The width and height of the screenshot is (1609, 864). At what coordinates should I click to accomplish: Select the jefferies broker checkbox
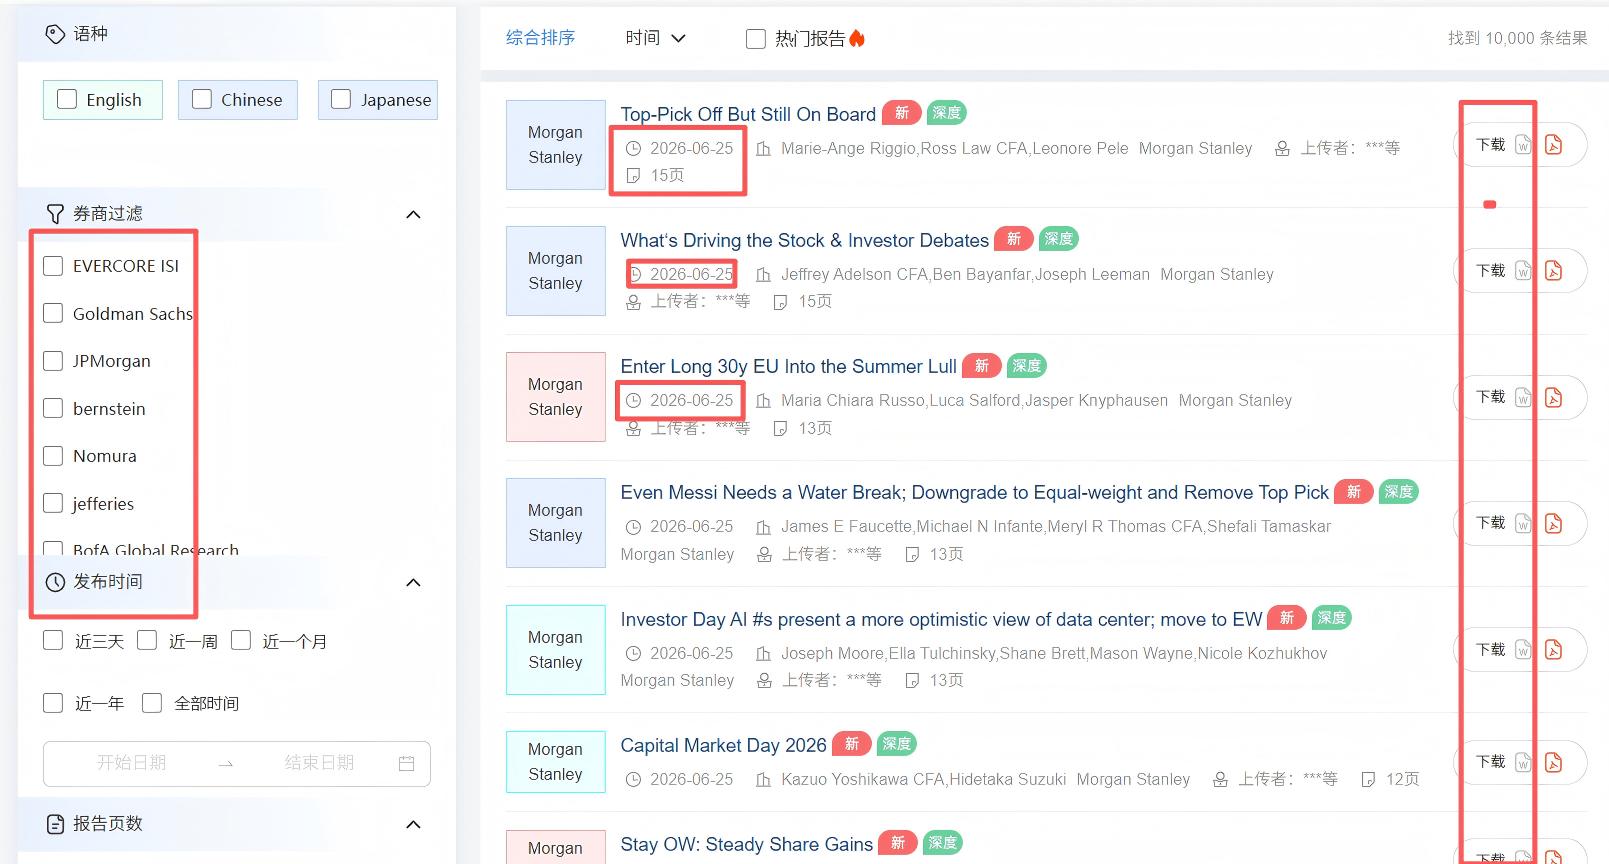click(x=53, y=503)
